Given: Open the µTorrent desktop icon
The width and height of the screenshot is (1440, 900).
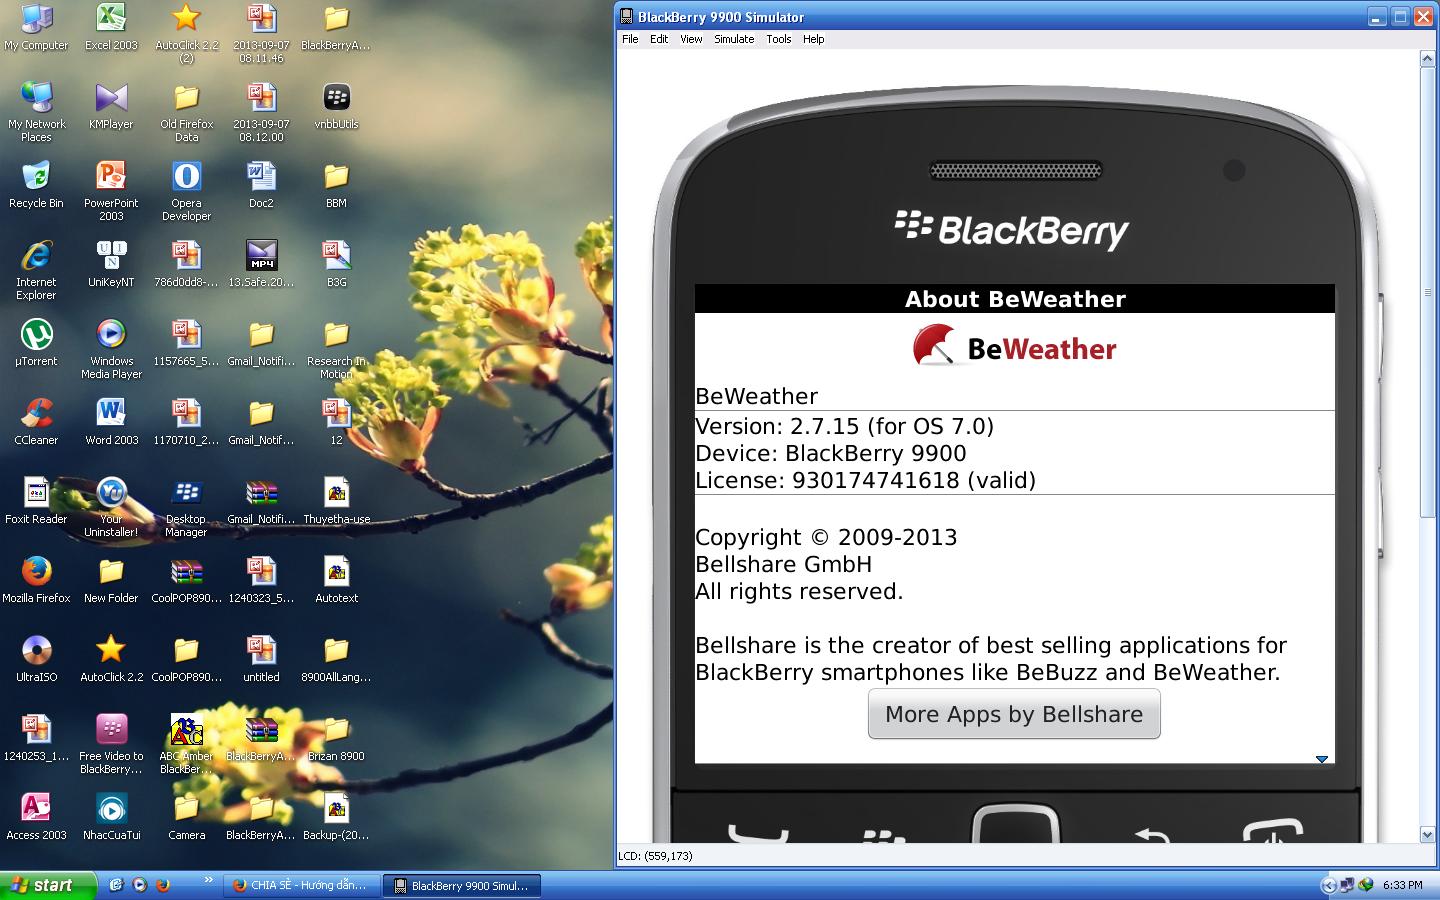Looking at the screenshot, I should click(x=36, y=336).
